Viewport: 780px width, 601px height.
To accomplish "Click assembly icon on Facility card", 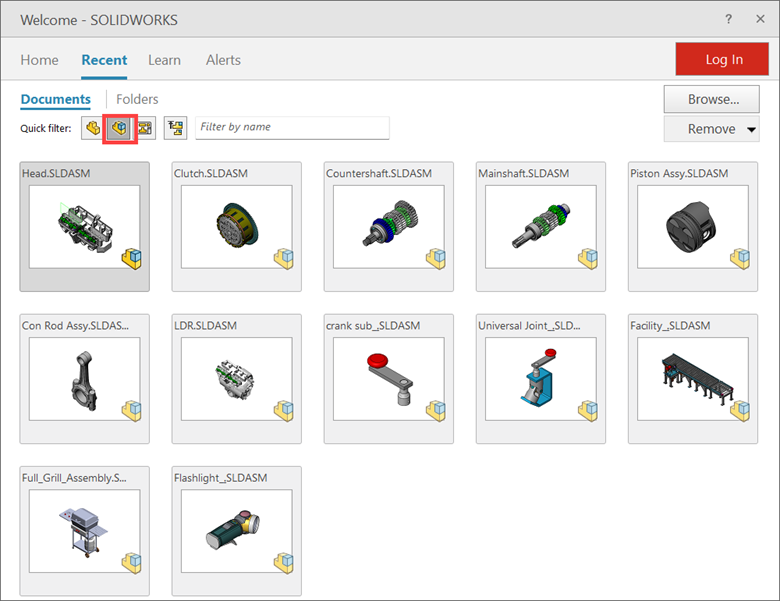I will click(x=740, y=411).
